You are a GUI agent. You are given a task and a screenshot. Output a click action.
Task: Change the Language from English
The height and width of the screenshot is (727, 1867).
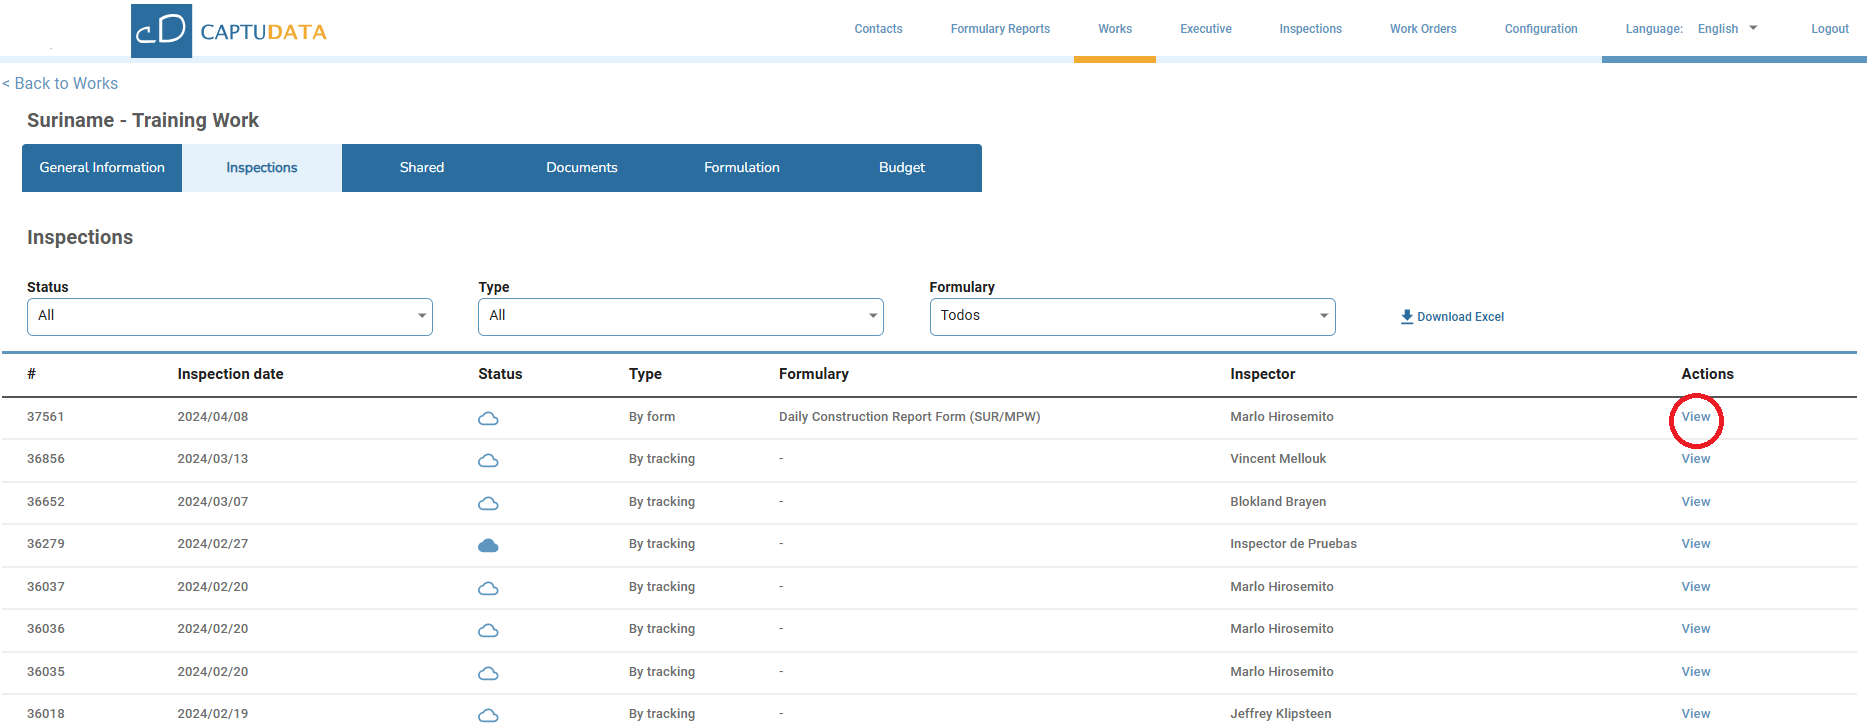point(1727,29)
